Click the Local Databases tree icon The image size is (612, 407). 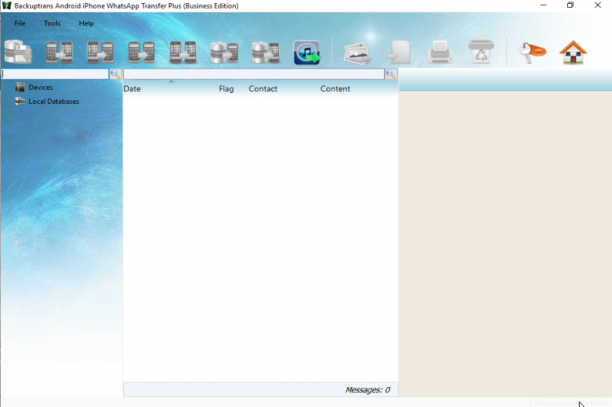(20, 101)
